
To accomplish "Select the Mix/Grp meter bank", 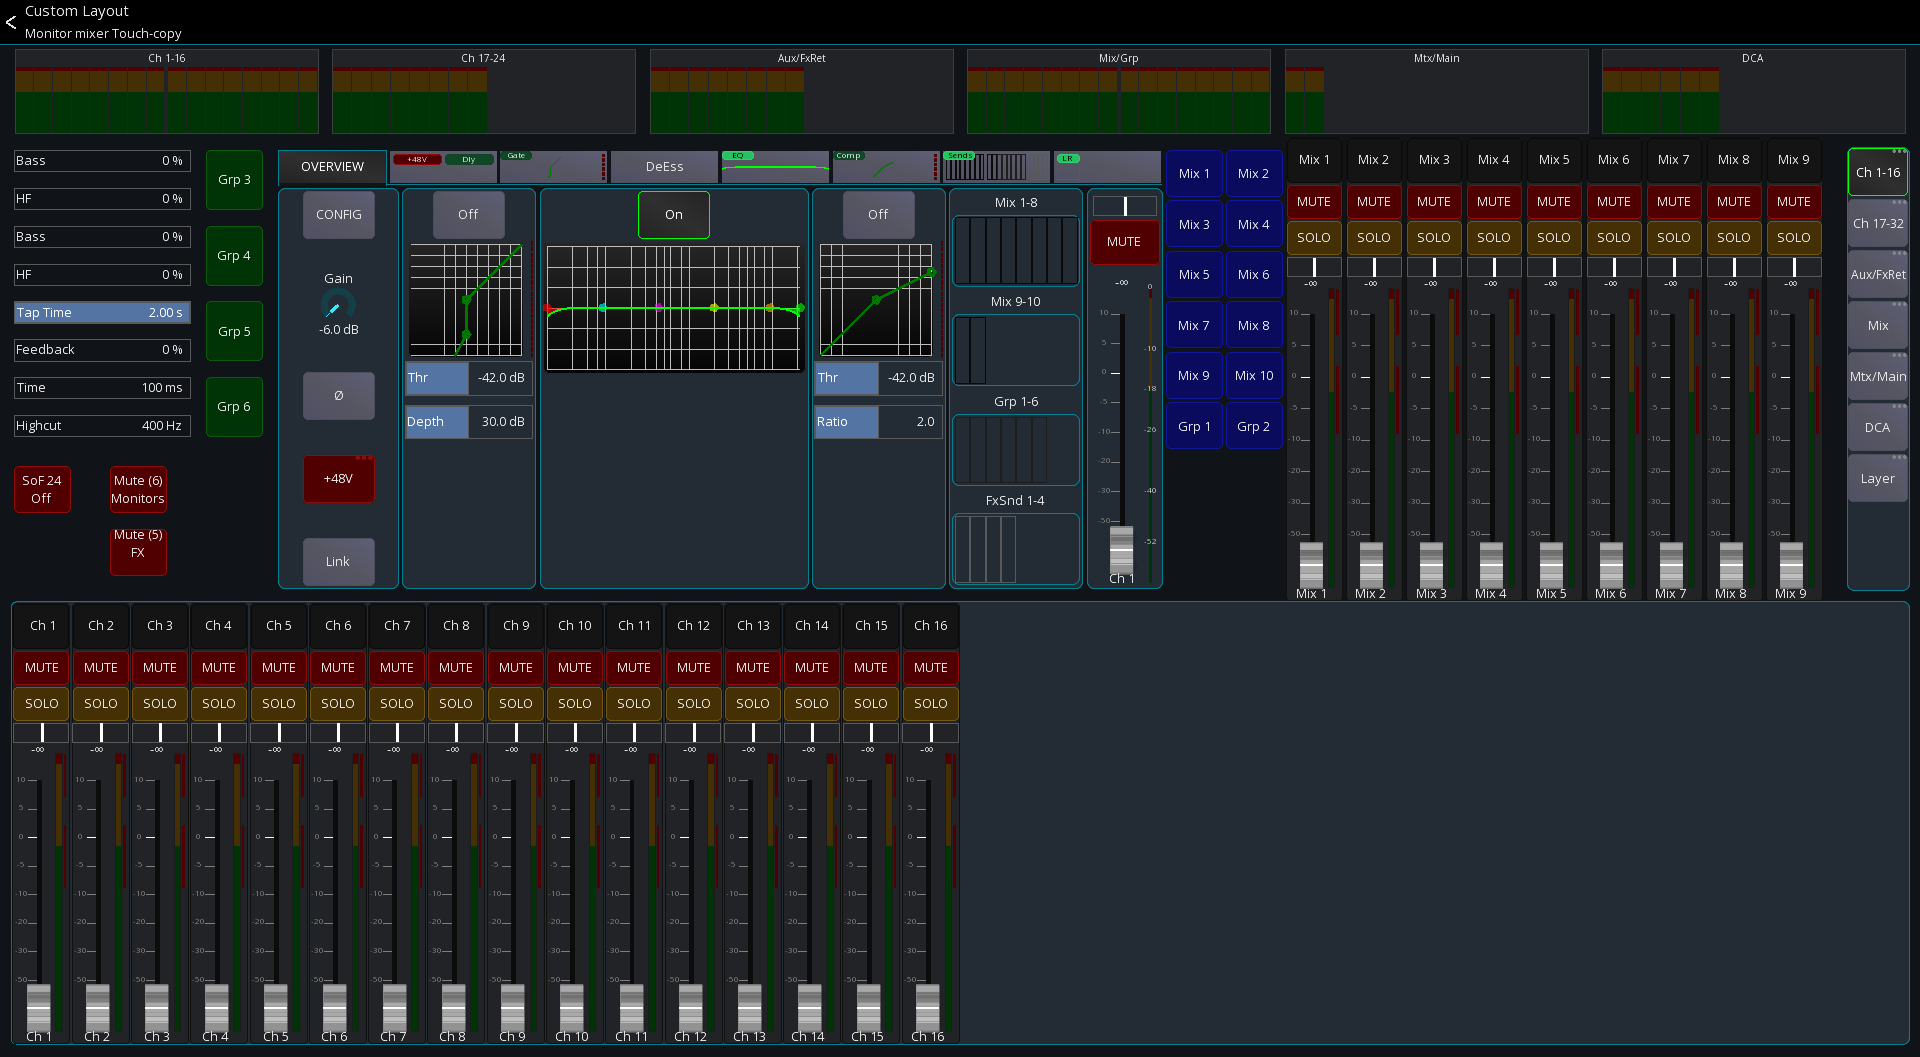I will (1119, 92).
